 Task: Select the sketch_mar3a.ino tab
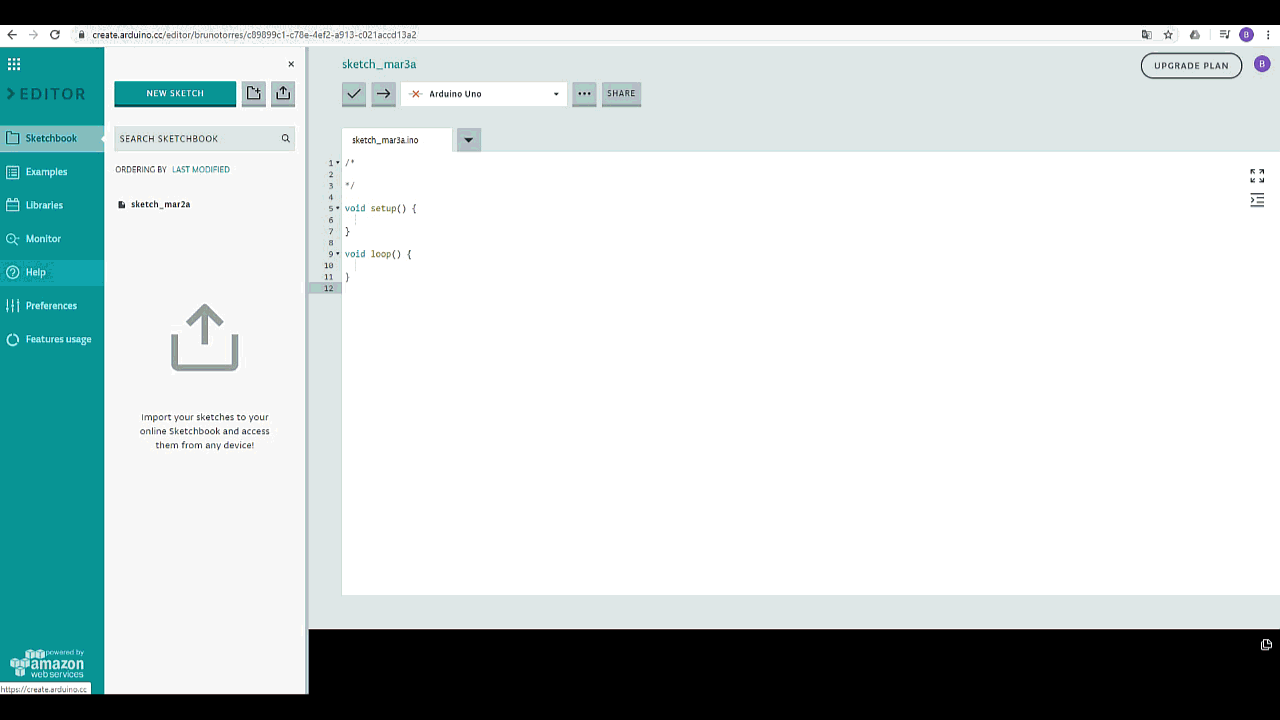coord(386,140)
